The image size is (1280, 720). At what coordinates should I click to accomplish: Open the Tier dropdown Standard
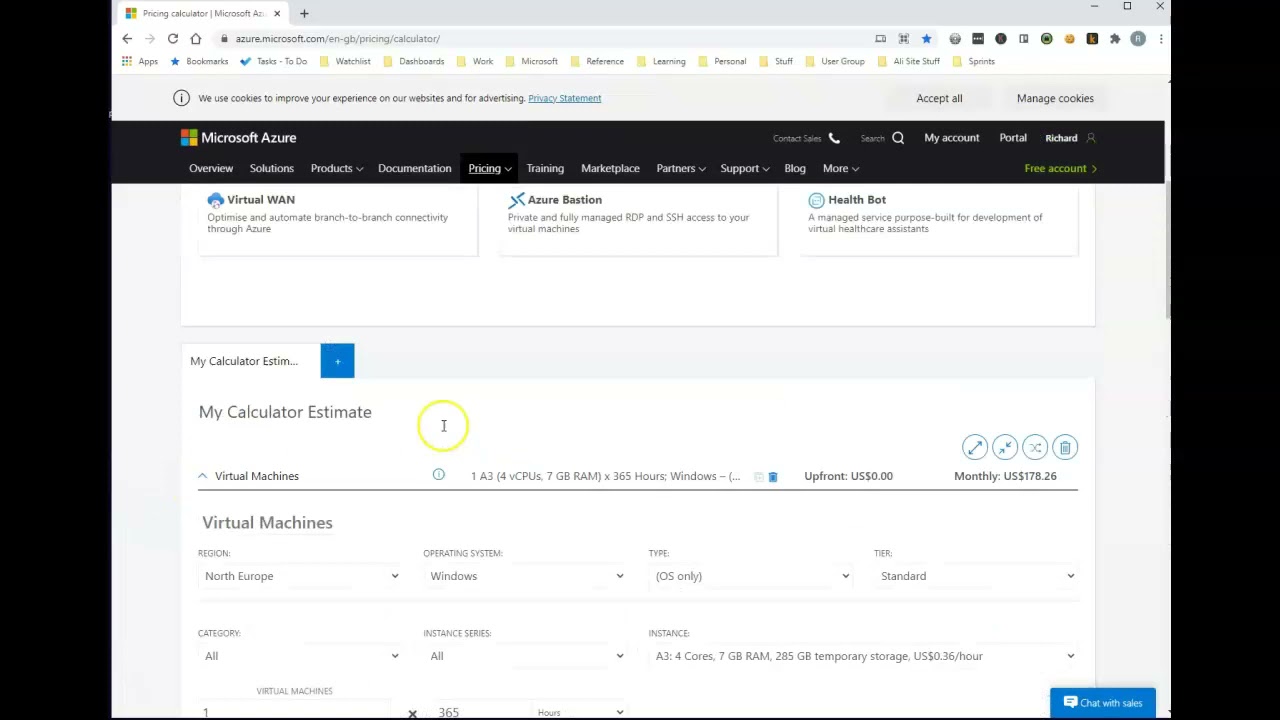click(x=976, y=576)
